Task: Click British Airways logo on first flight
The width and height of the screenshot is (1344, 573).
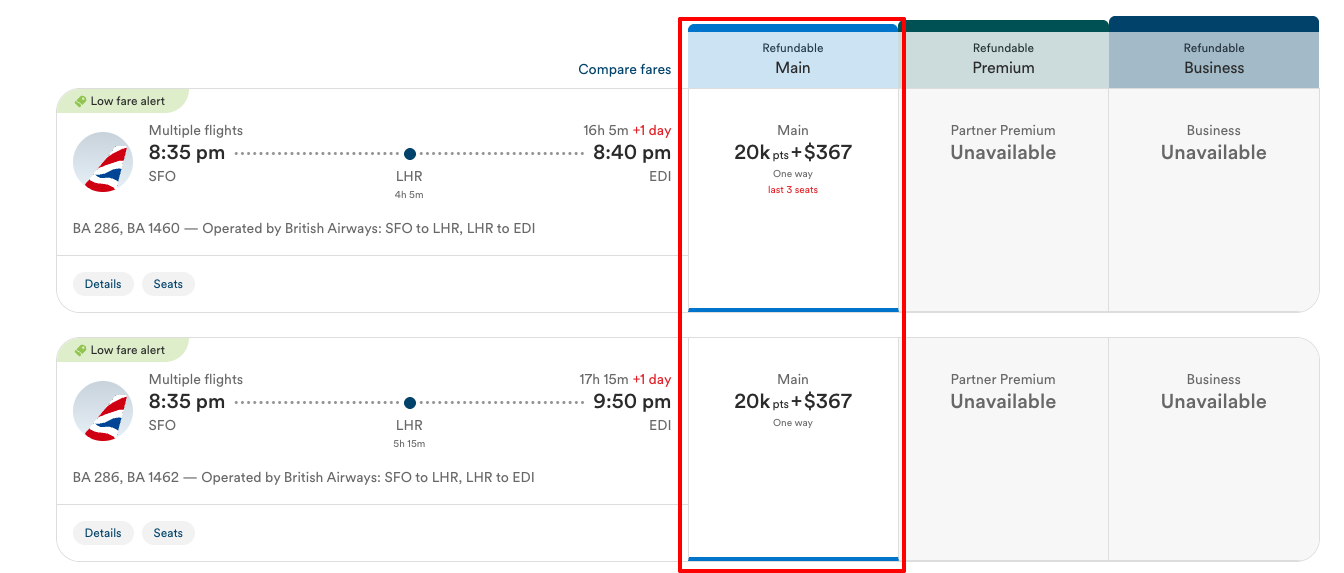Action: (103, 162)
